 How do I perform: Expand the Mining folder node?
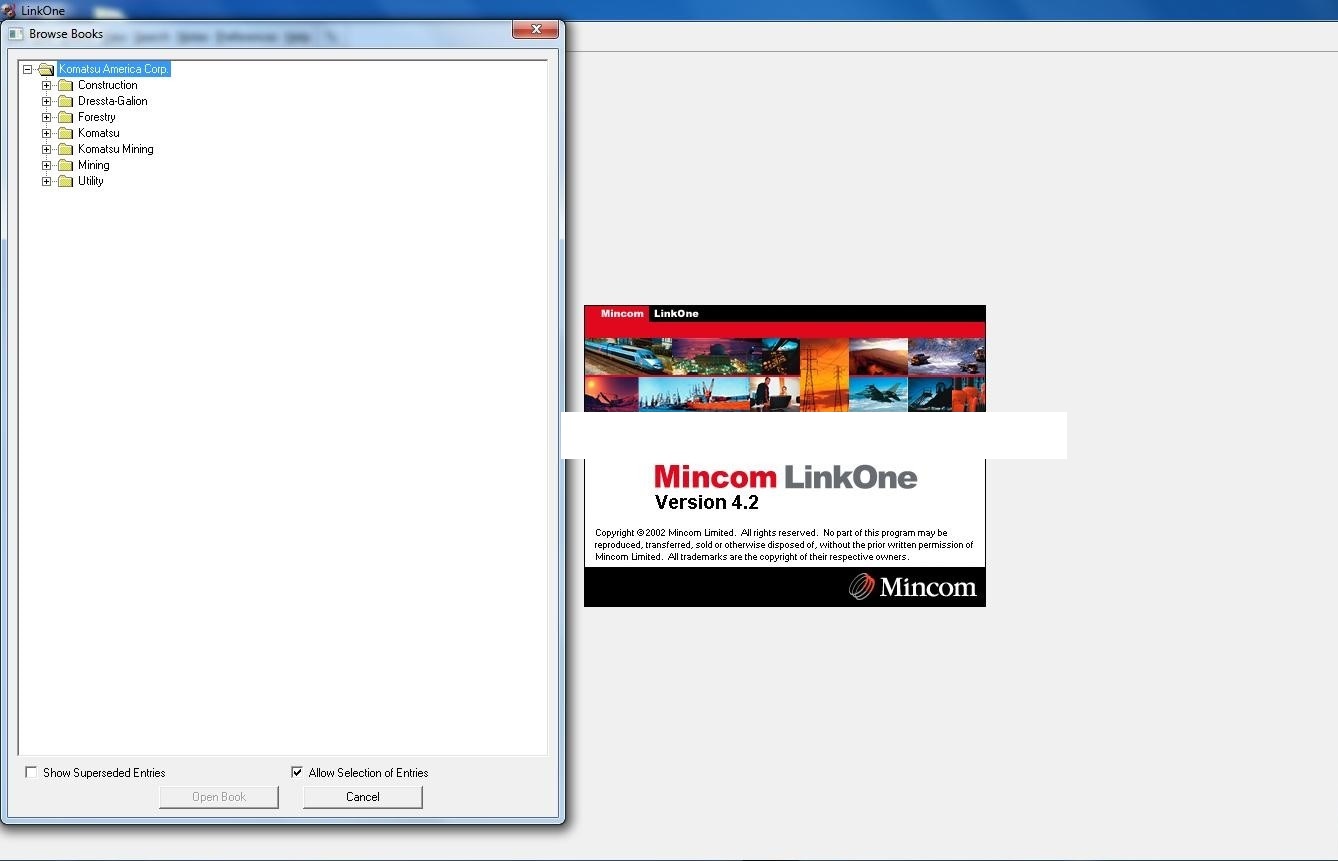(46, 165)
